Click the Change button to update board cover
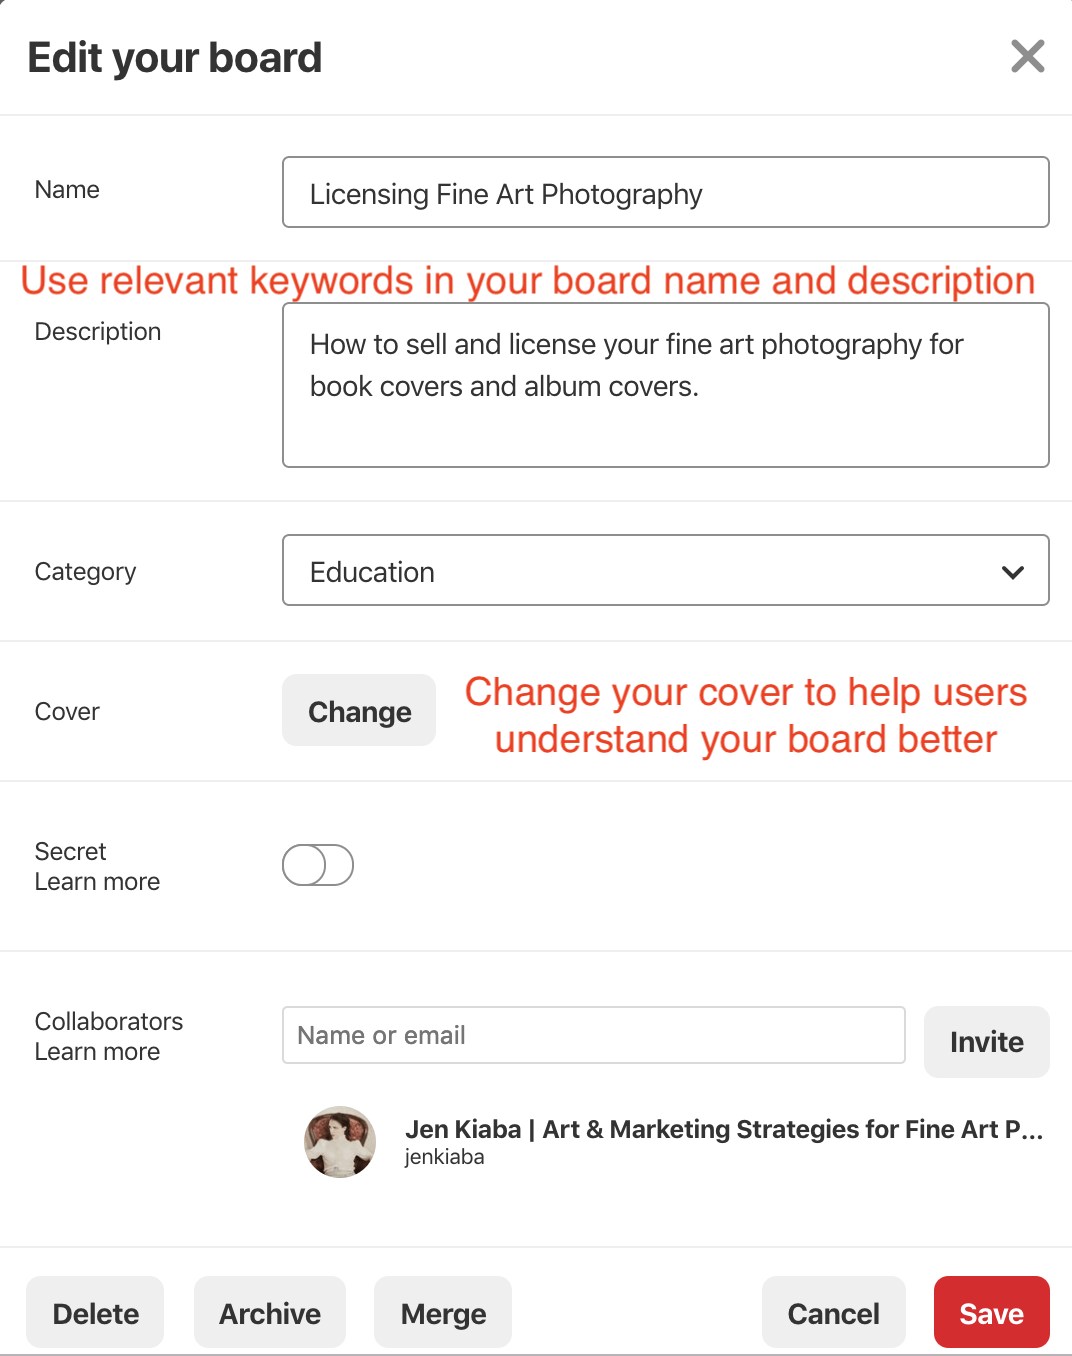The image size is (1072, 1356). 358,711
